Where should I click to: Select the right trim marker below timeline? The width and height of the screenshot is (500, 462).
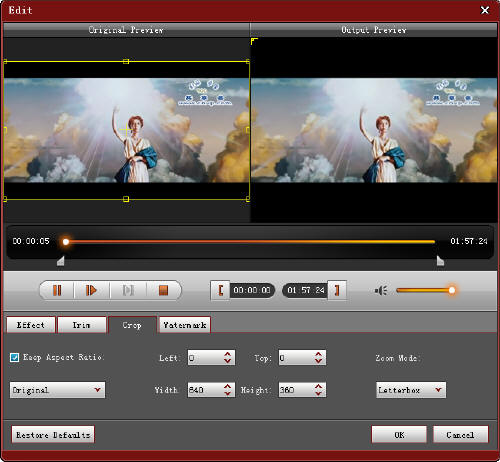440,261
